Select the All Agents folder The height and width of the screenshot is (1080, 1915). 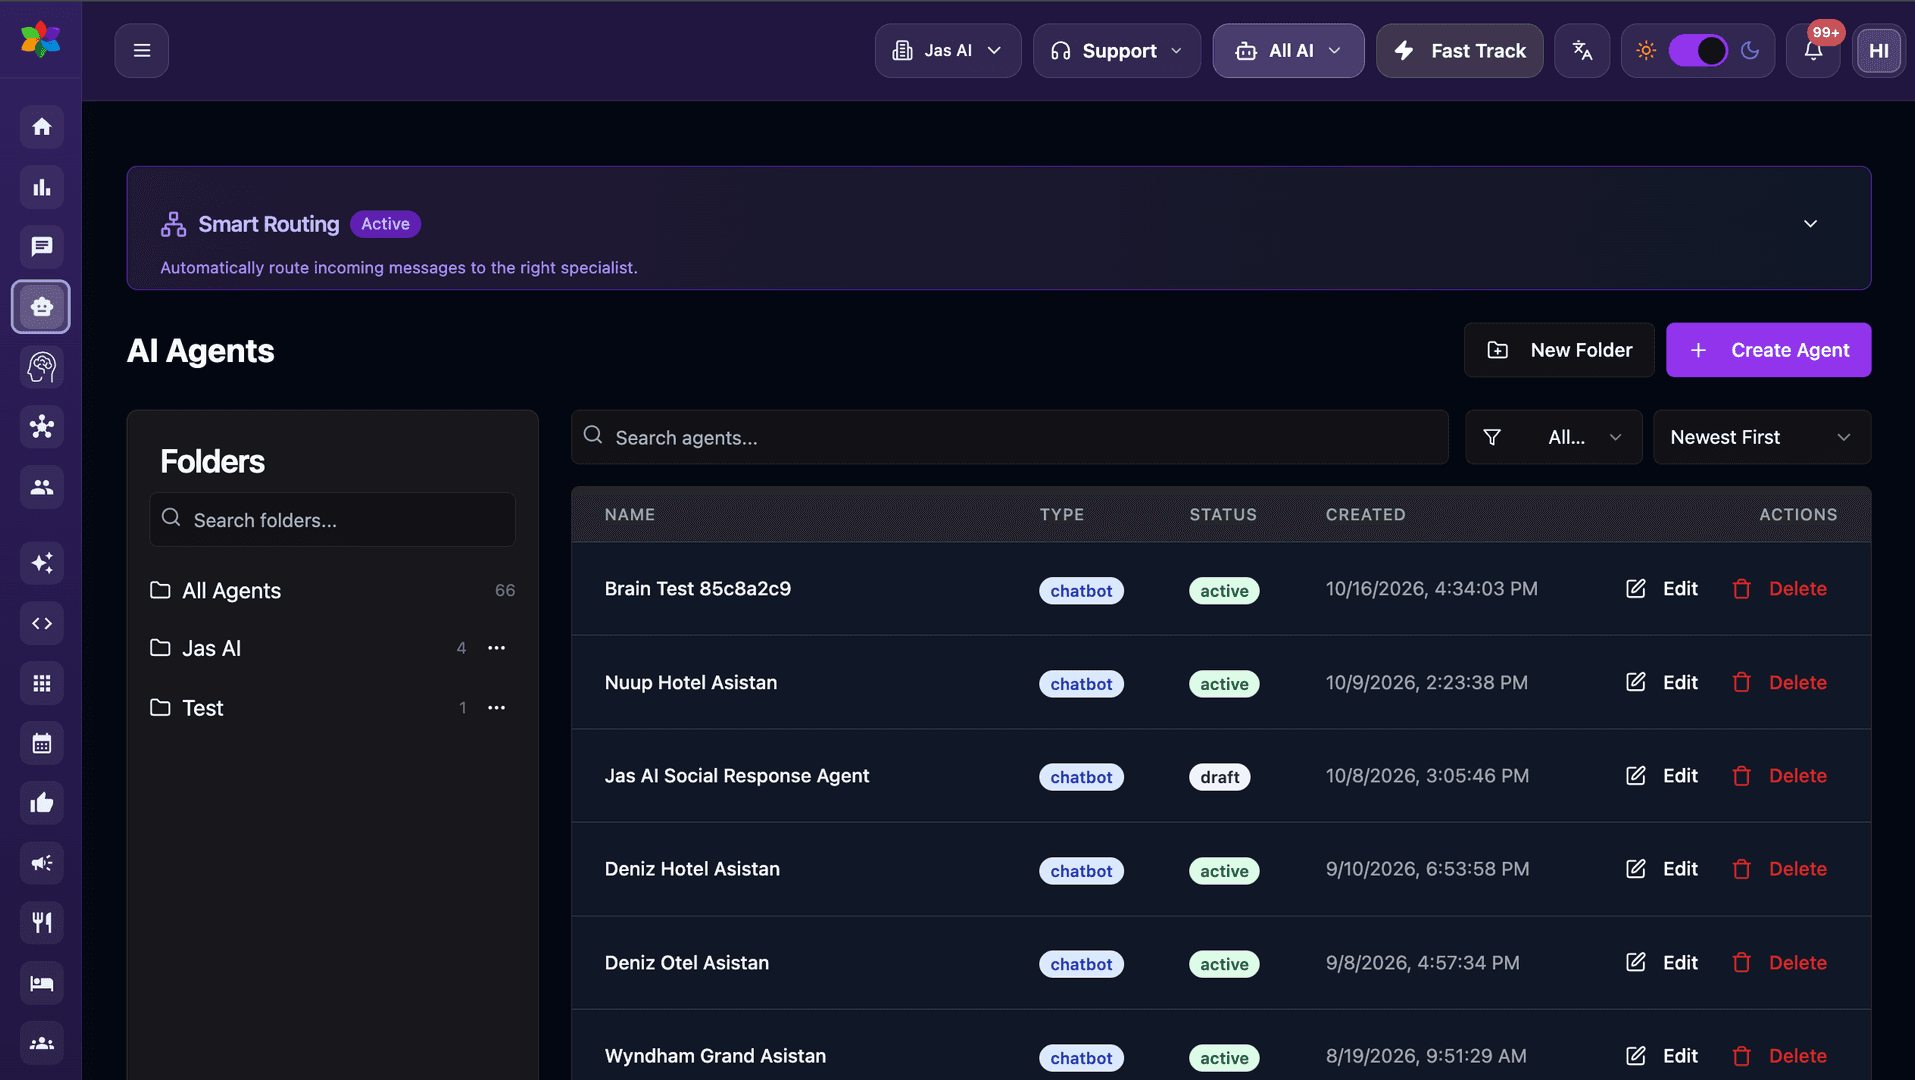(332, 591)
